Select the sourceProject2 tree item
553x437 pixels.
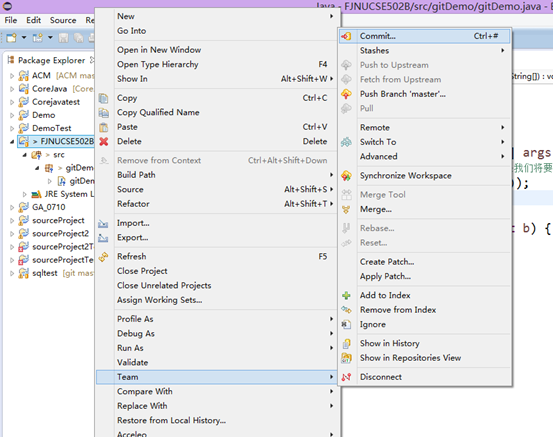tap(60, 233)
